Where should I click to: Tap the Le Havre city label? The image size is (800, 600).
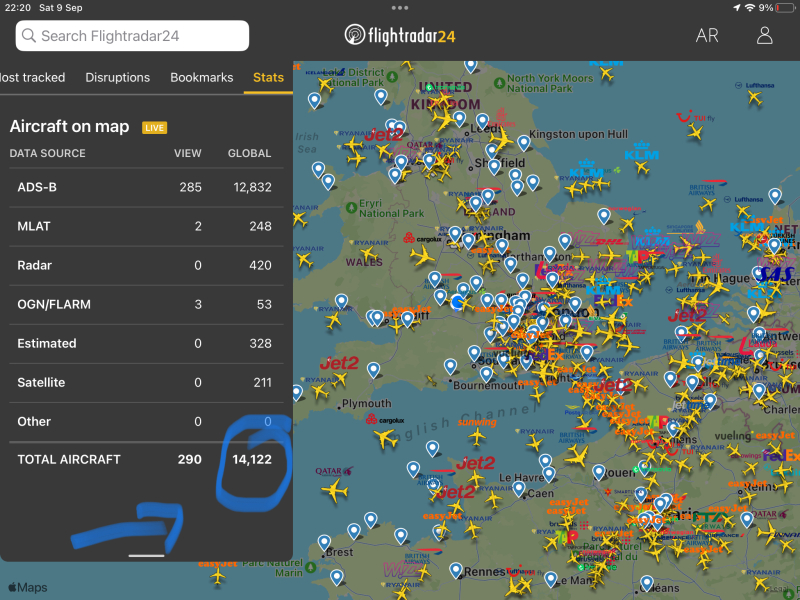(x=521, y=478)
